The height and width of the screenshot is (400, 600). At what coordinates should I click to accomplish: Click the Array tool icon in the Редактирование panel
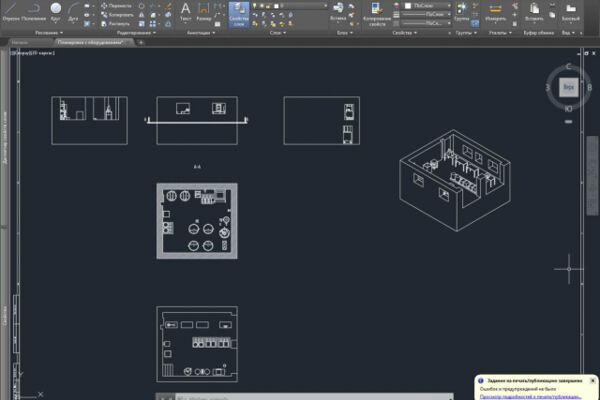pyautogui.click(x=153, y=24)
